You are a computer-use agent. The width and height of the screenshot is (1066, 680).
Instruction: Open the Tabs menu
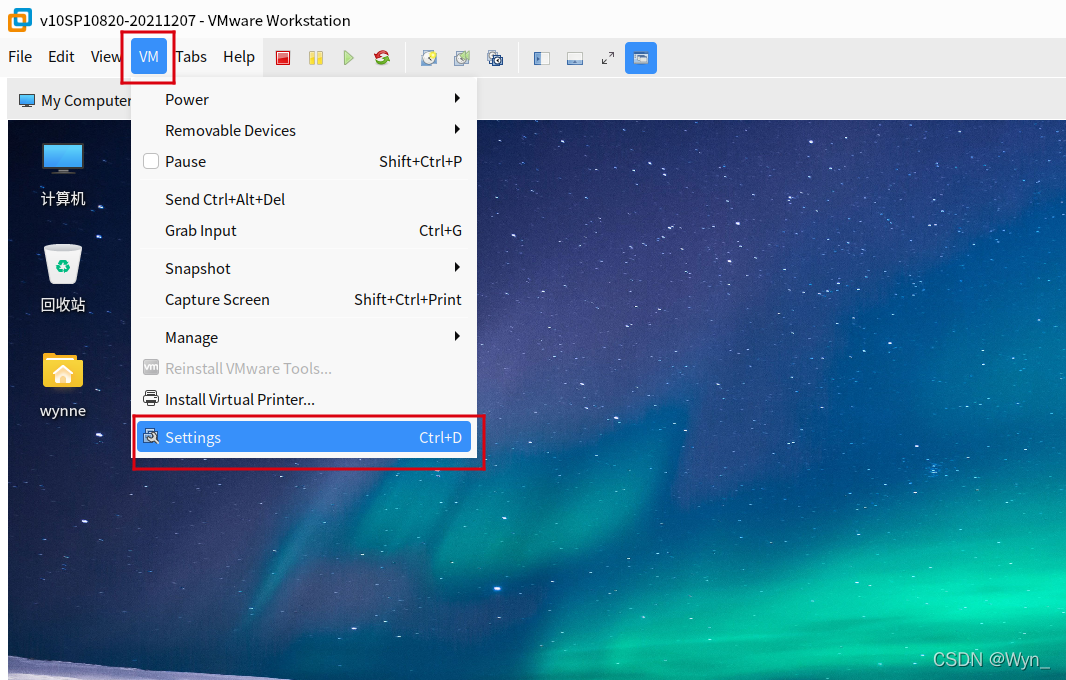click(191, 56)
